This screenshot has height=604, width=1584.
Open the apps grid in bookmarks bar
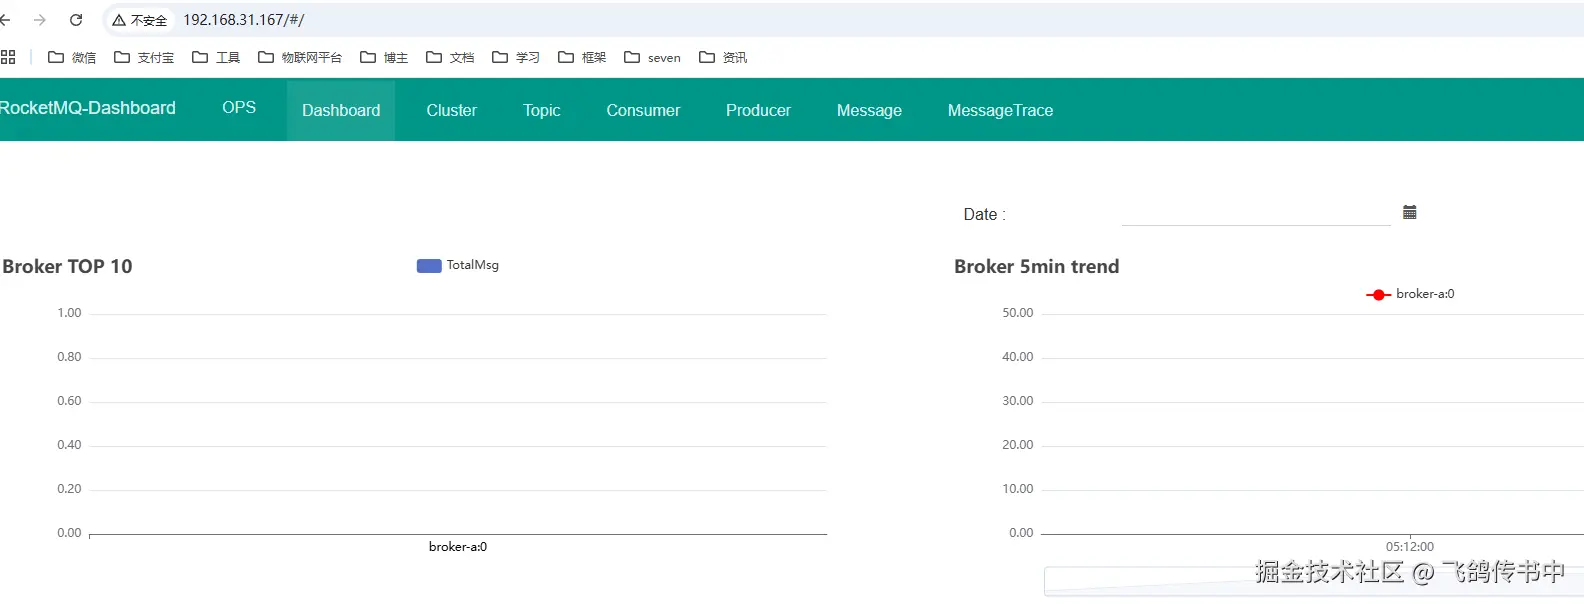tap(8, 57)
